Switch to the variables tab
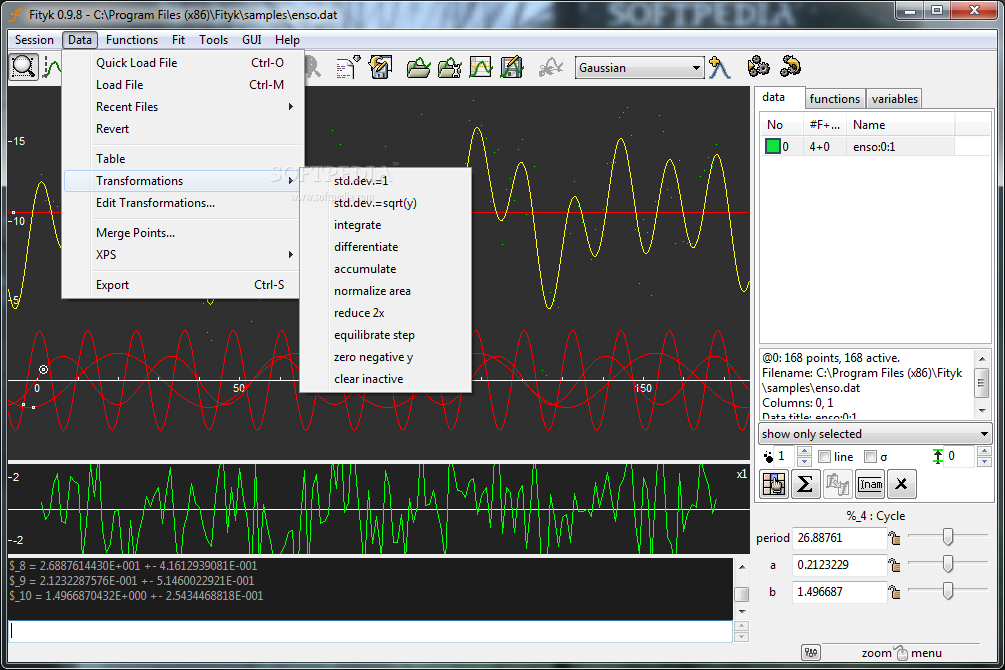The height and width of the screenshot is (670, 1005). [x=894, y=99]
